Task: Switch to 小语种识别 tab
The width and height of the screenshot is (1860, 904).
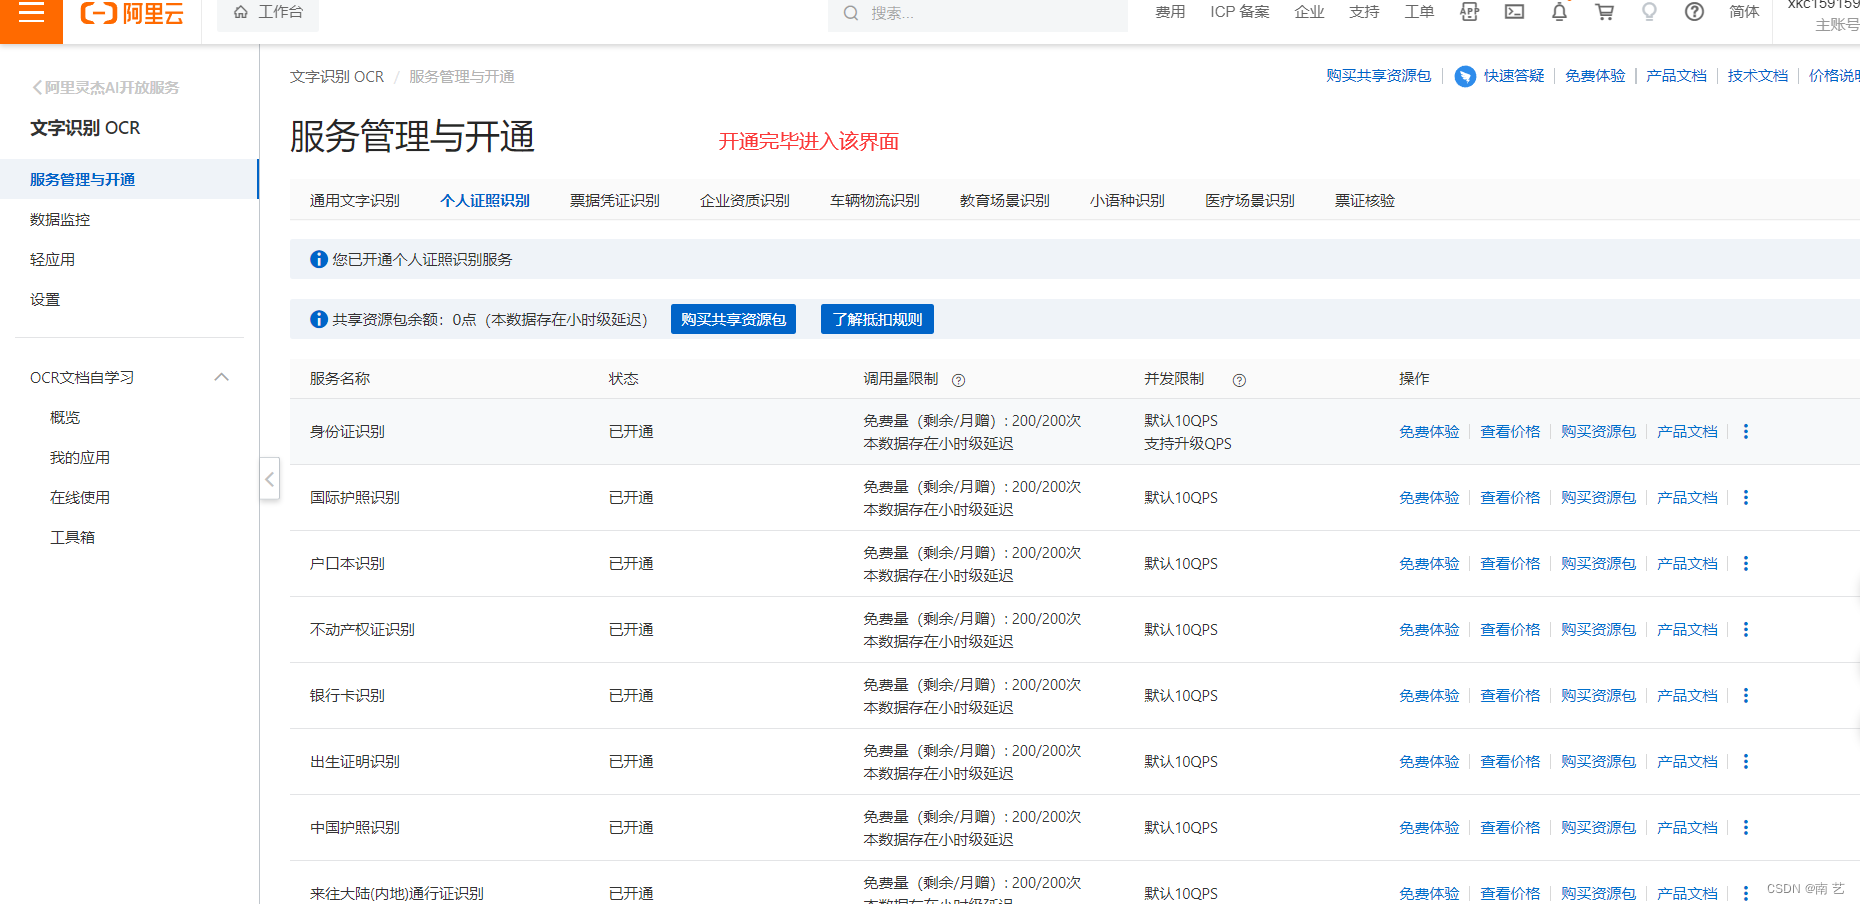Action: coord(1127,200)
